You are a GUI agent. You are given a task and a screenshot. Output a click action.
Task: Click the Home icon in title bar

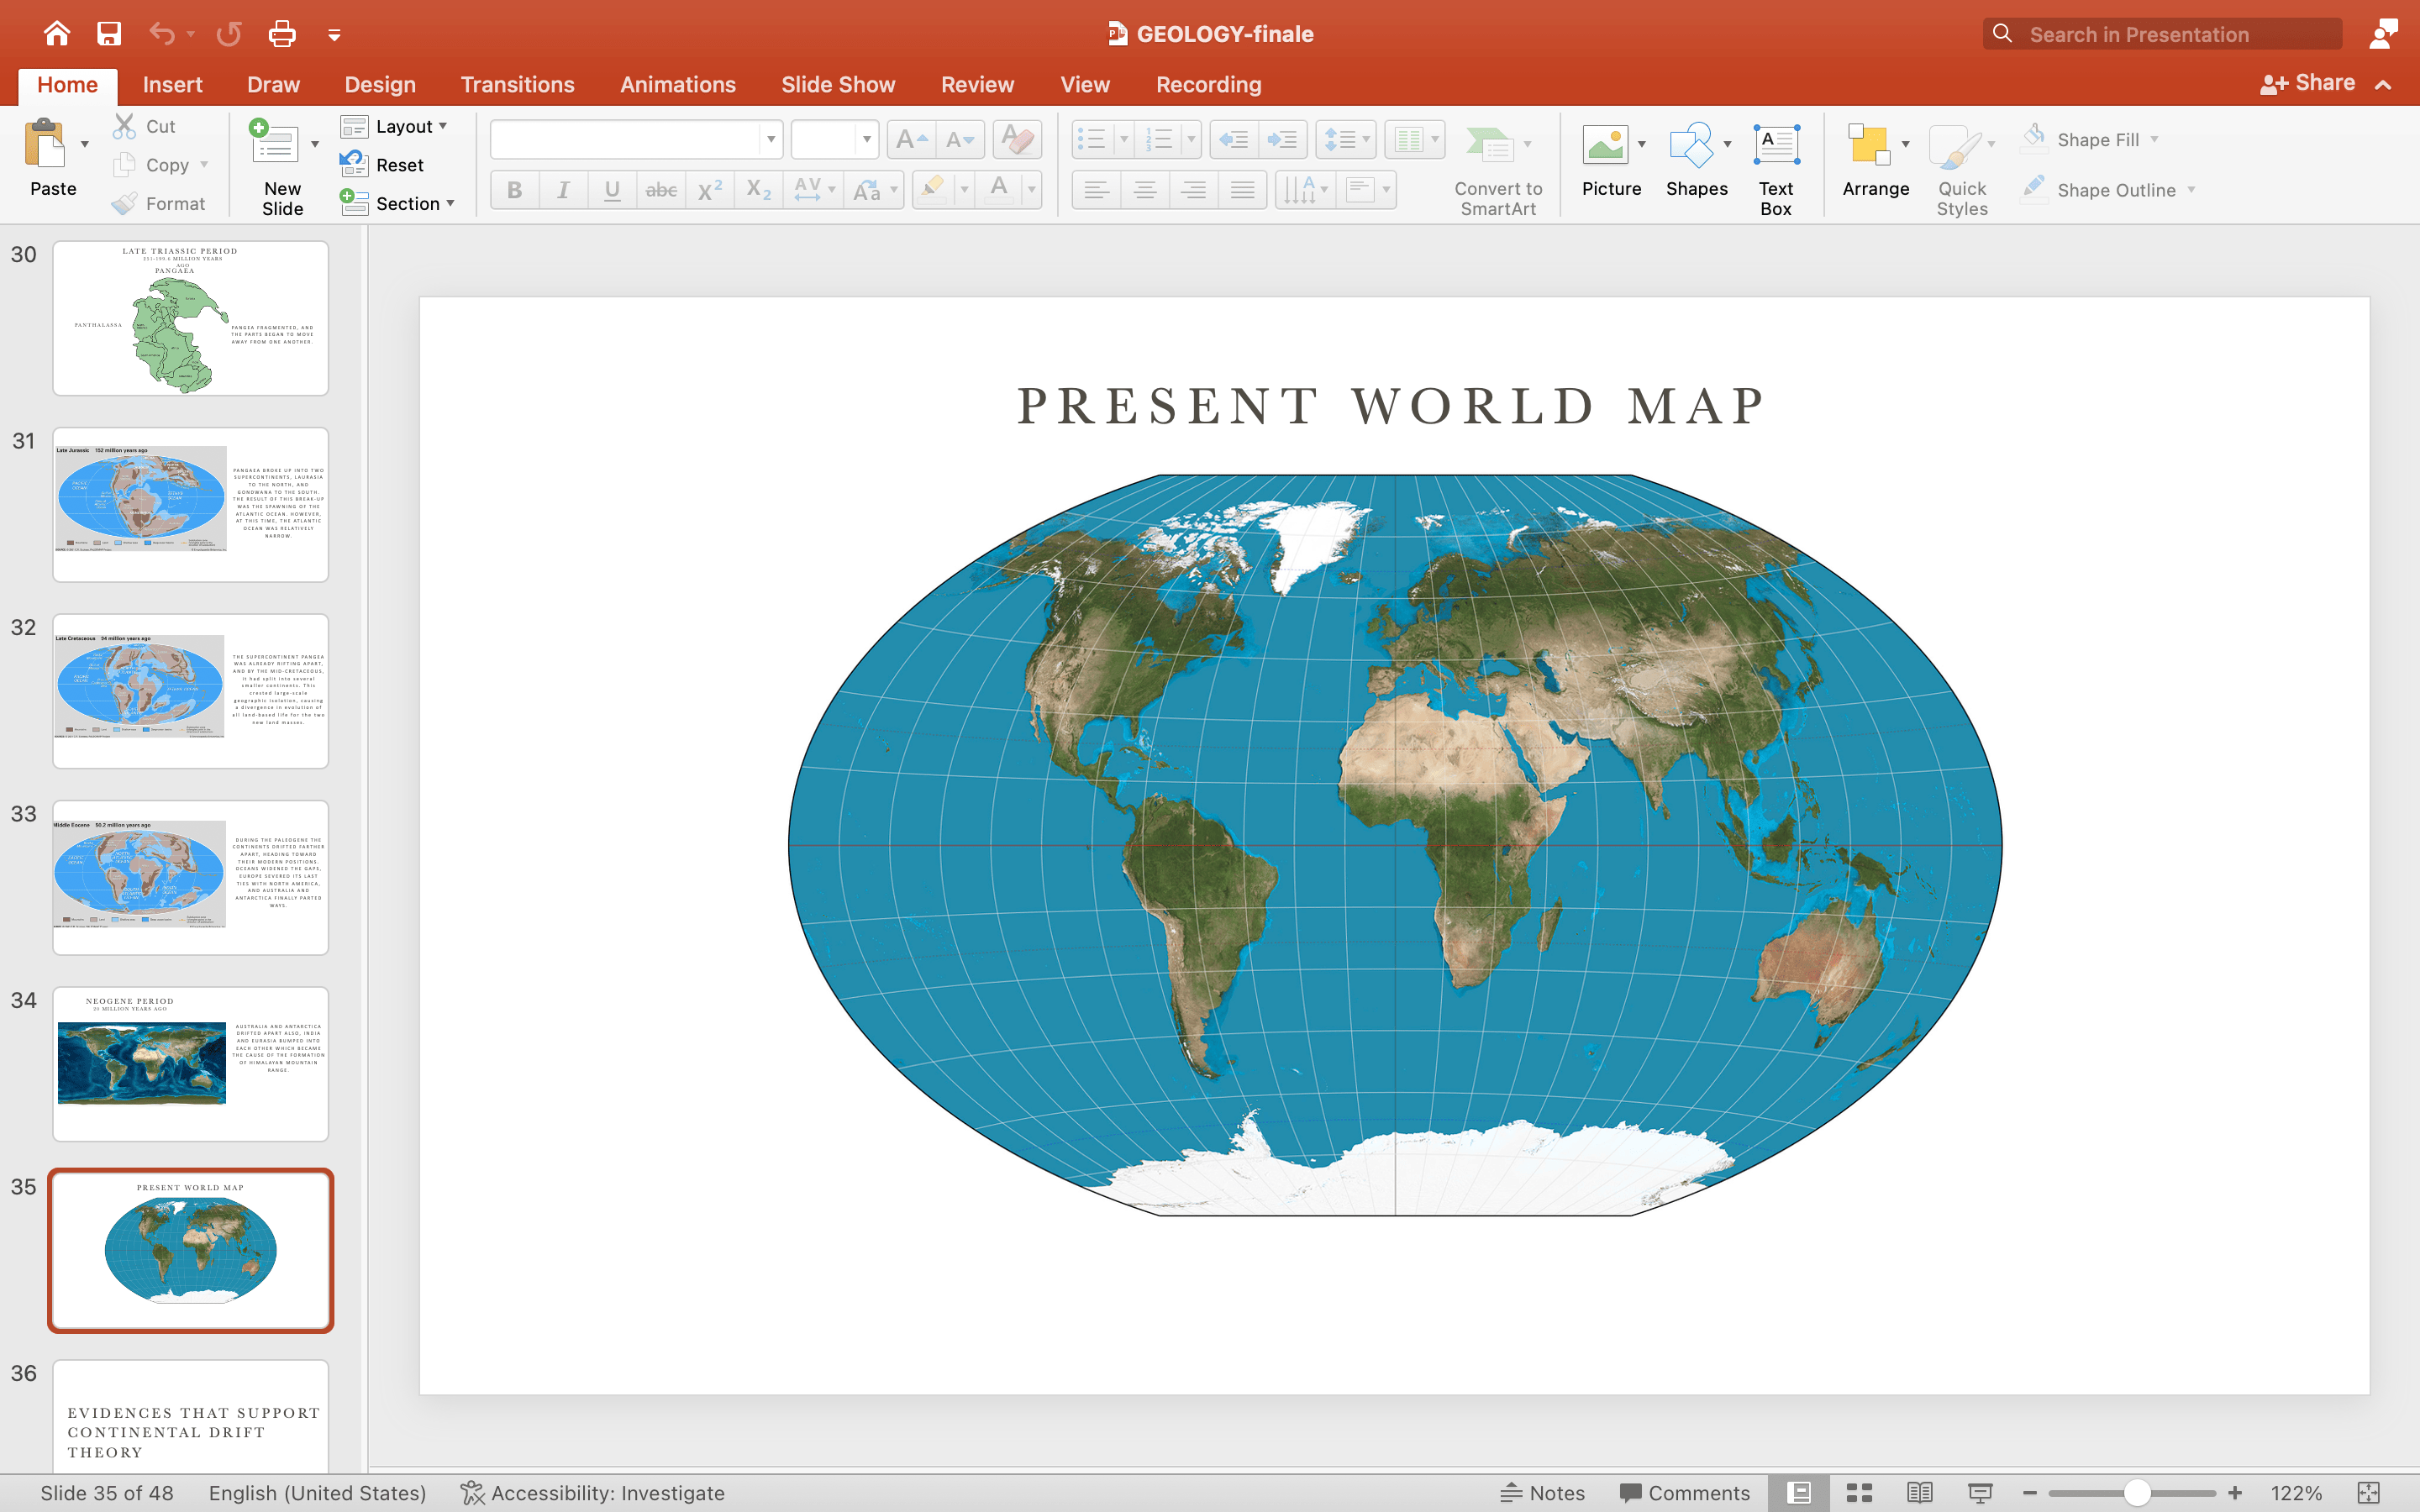57,34
